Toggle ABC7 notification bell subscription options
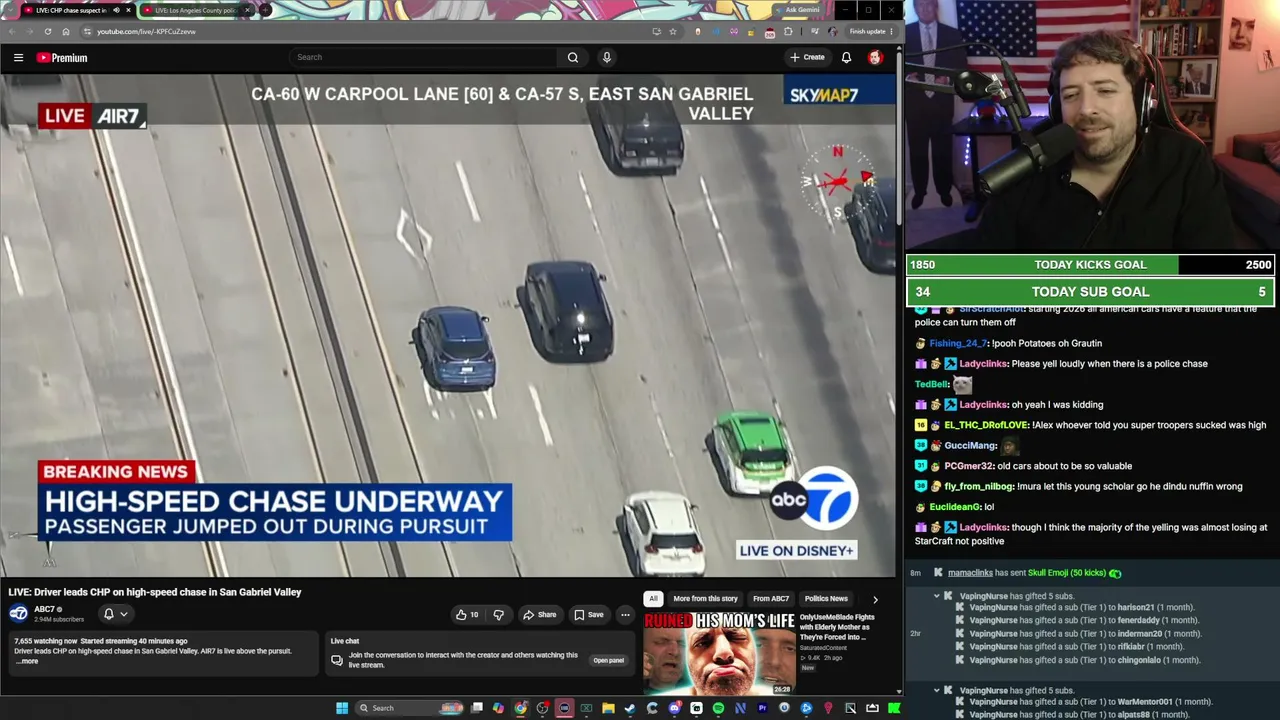 coord(115,614)
